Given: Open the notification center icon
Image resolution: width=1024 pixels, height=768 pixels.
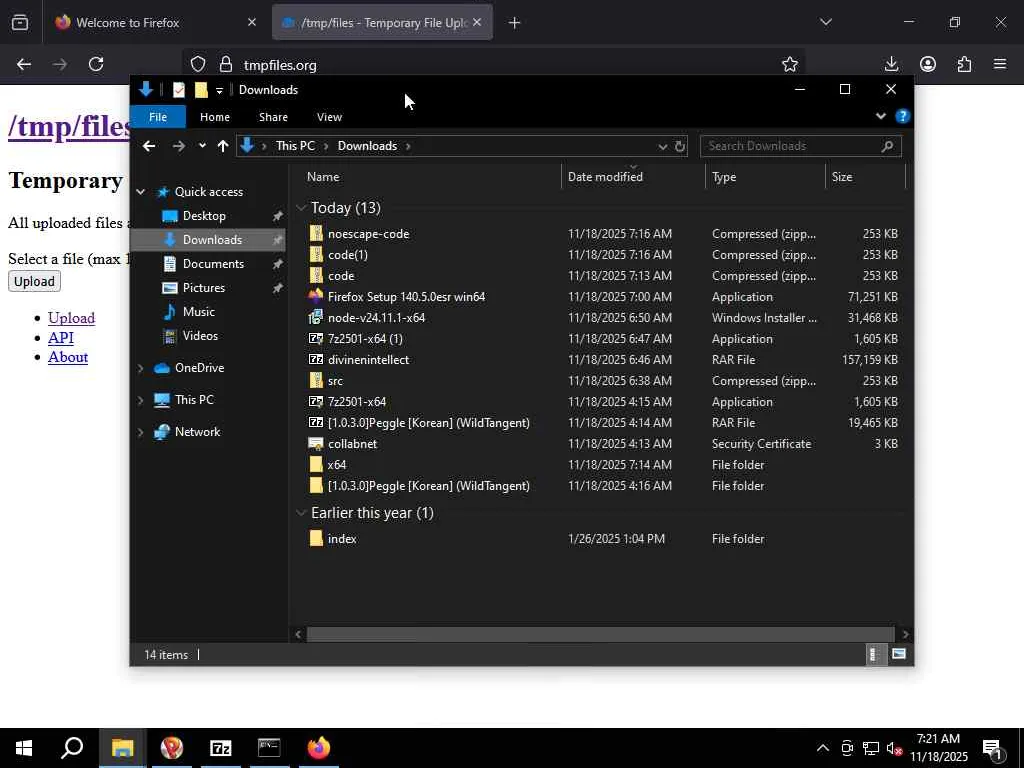Looking at the screenshot, I should click(x=993, y=749).
